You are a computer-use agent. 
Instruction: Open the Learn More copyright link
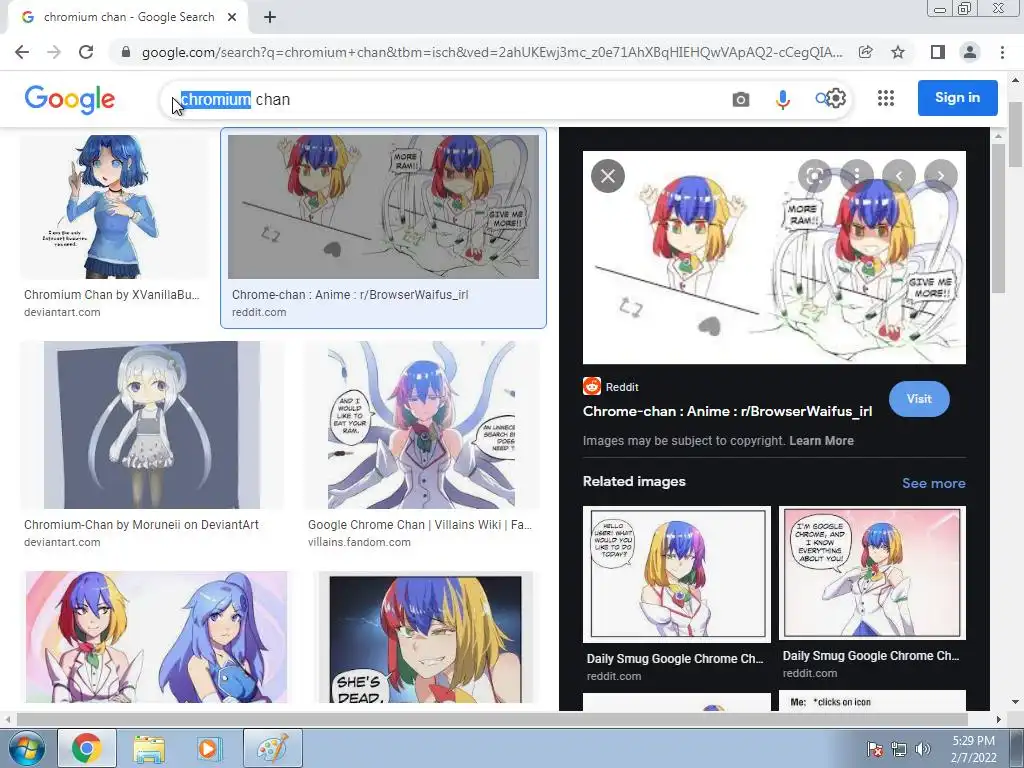coord(822,441)
